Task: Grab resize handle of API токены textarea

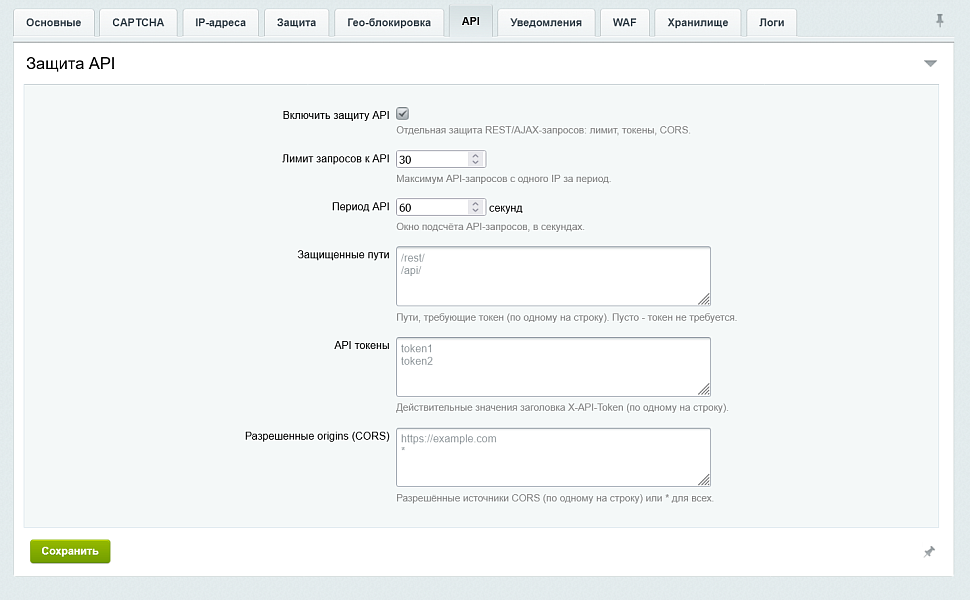Action: (x=704, y=390)
